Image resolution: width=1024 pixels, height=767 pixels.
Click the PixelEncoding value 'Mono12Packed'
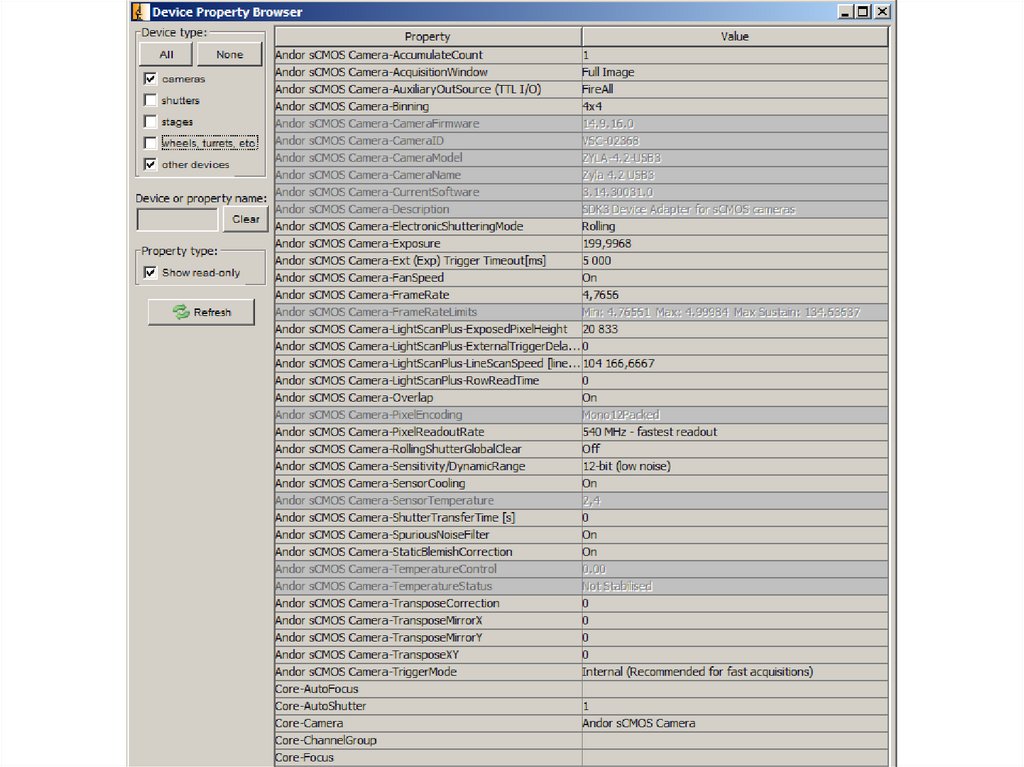(735, 414)
